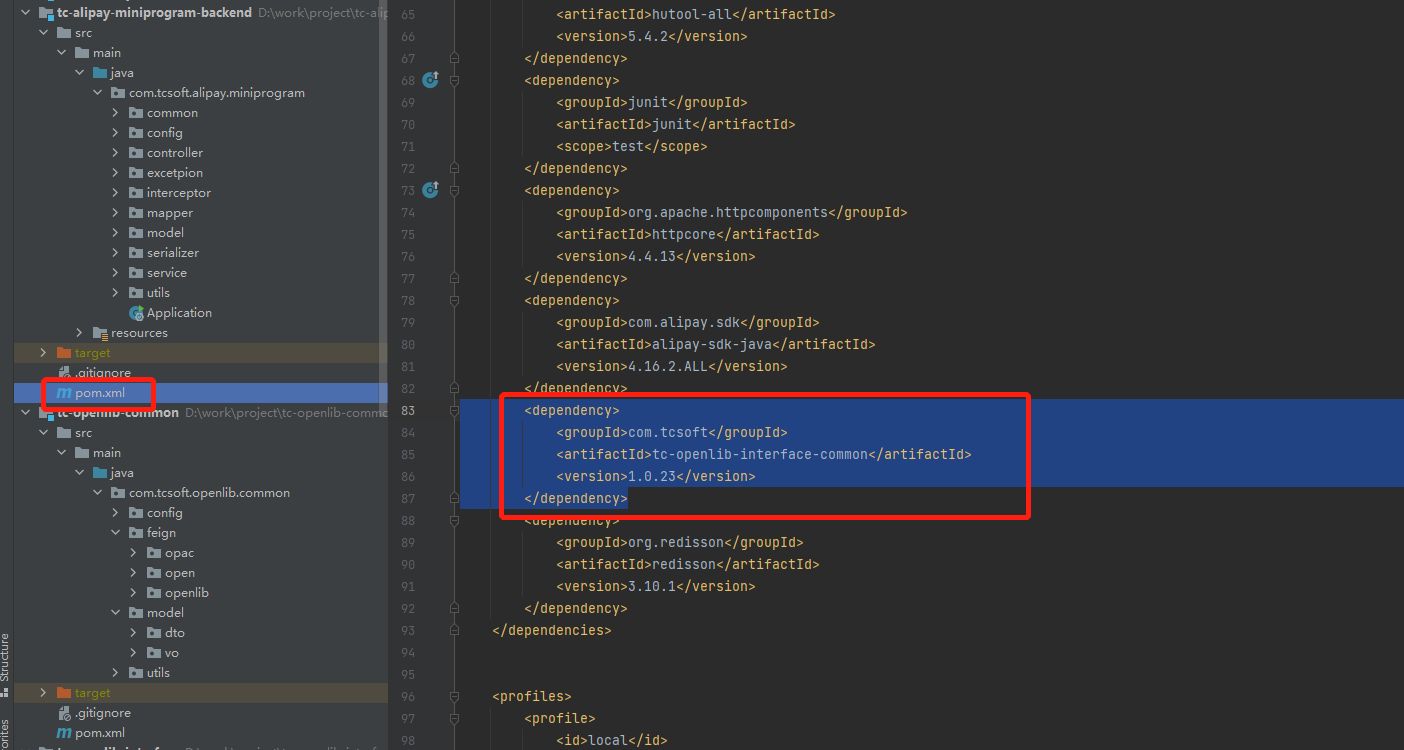Image resolution: width=1404 pixels, height=750 pixels.
Task: Click Maven icon of tc-alipay-miniprogram-backend pom.xml
Action: 64,393
